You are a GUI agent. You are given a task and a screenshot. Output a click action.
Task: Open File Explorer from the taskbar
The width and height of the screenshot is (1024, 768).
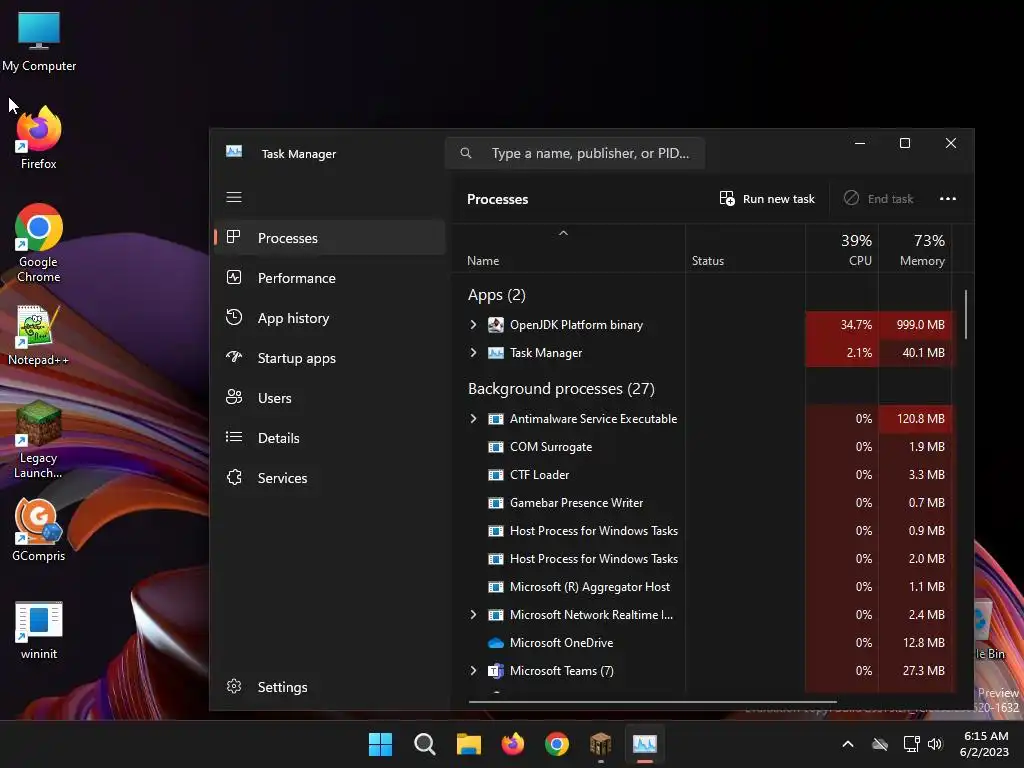point(468,744)
